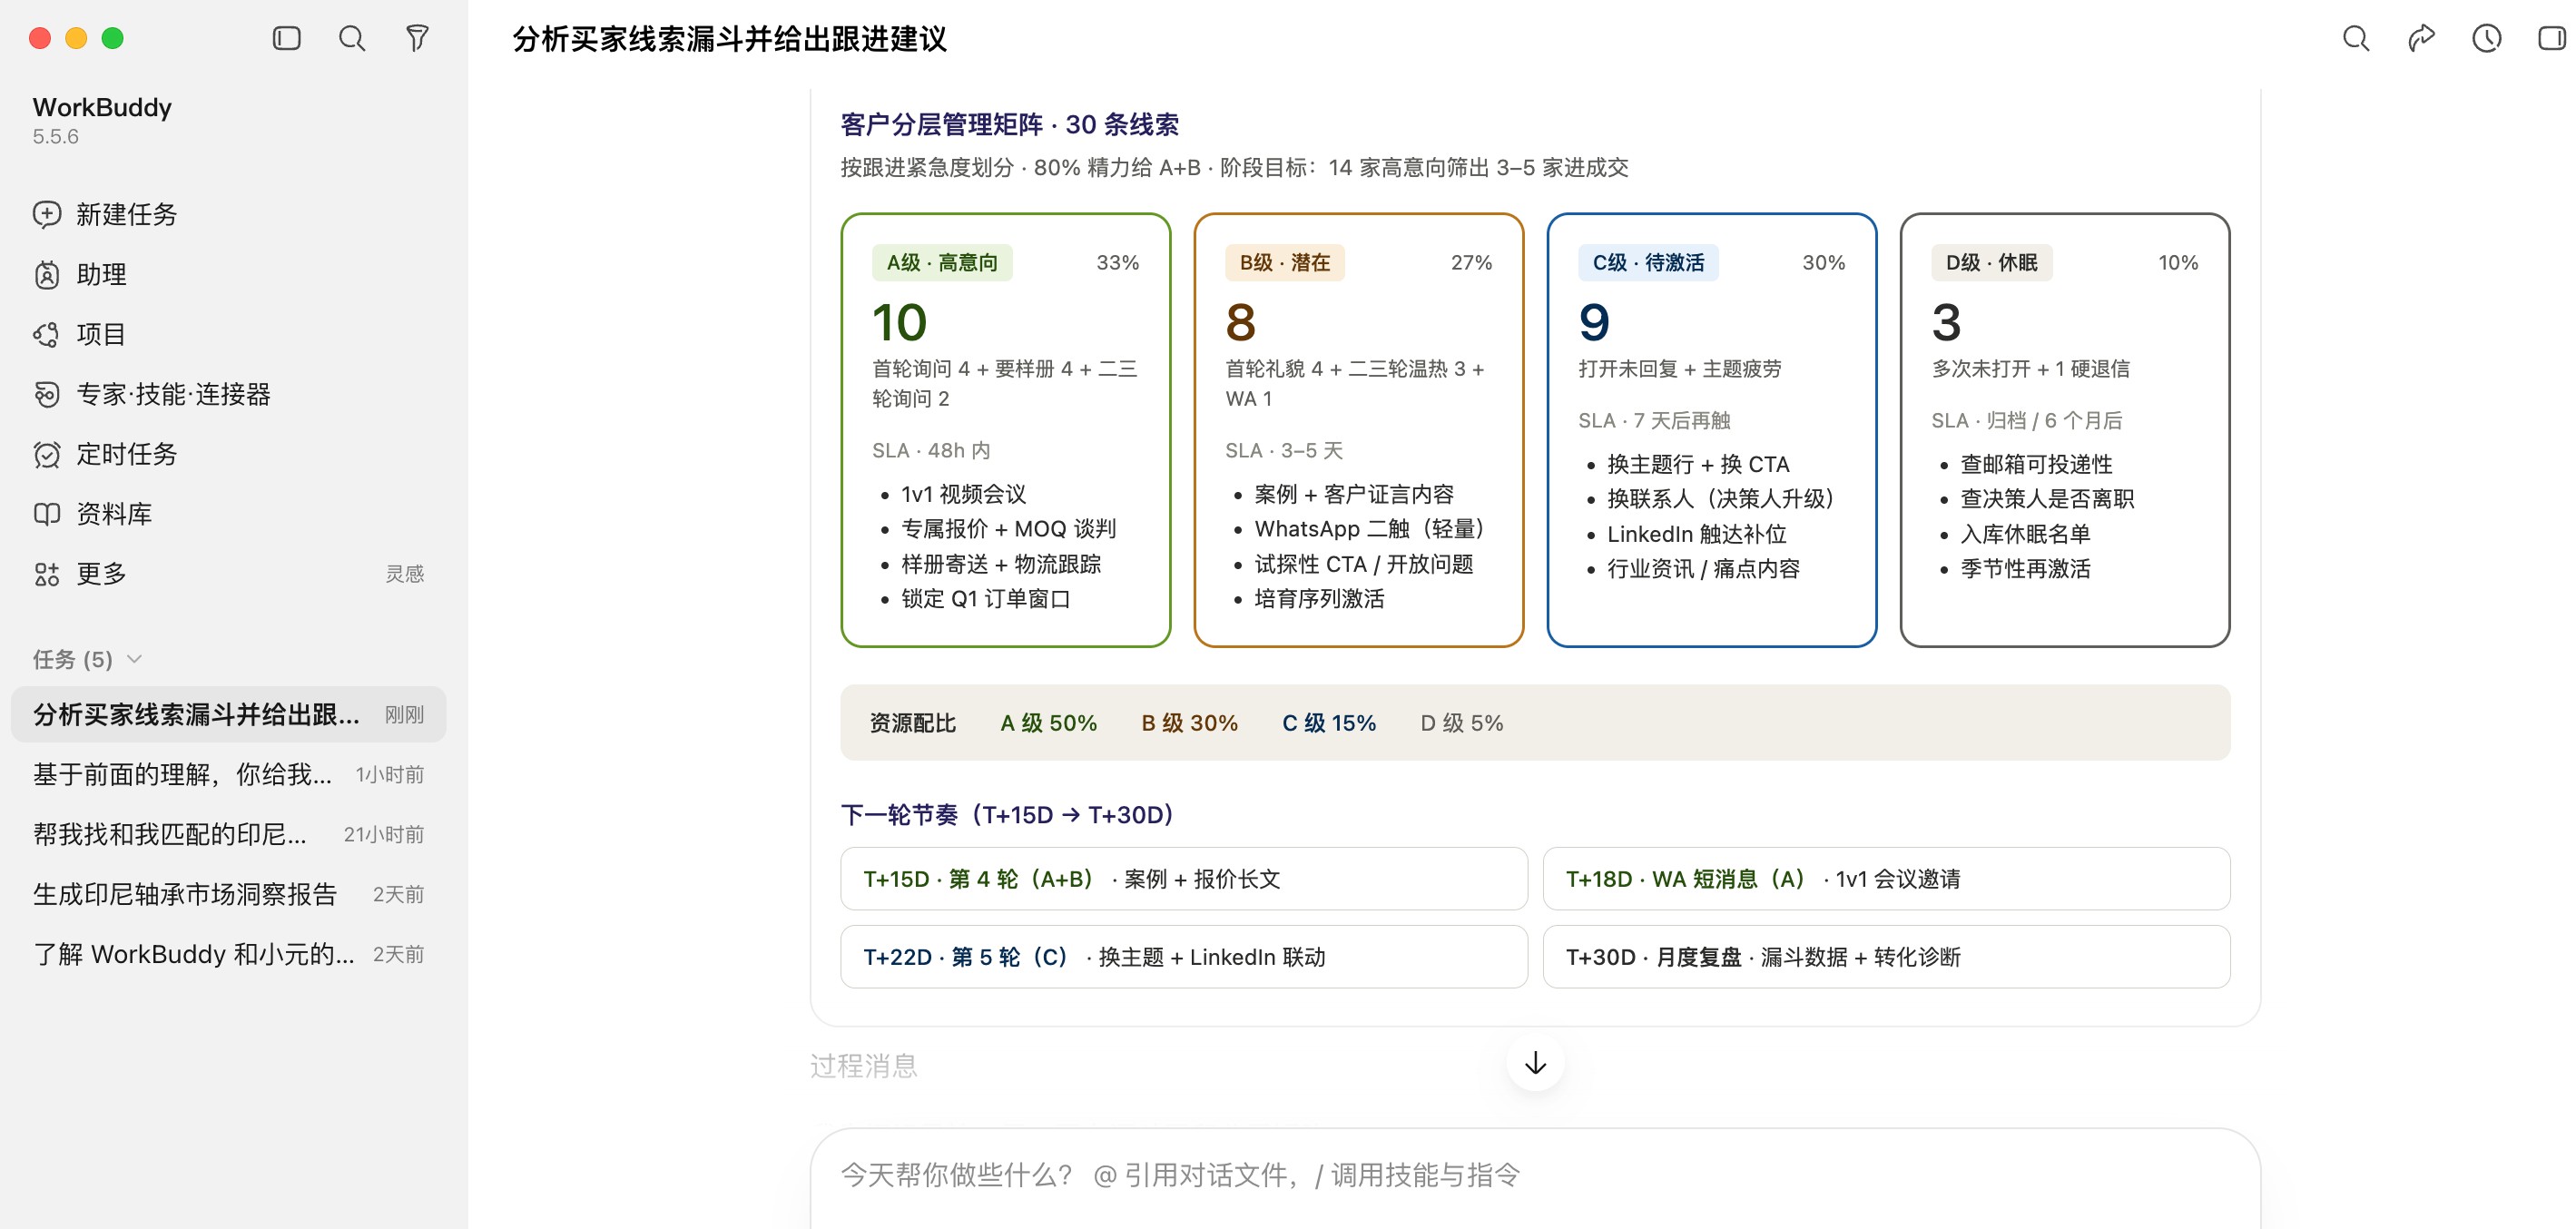Viewport: 2576px width, 1229px height.
Task: Open task 了解 WorkBuddy 和小元的...
Action: [x=228, y=954]
